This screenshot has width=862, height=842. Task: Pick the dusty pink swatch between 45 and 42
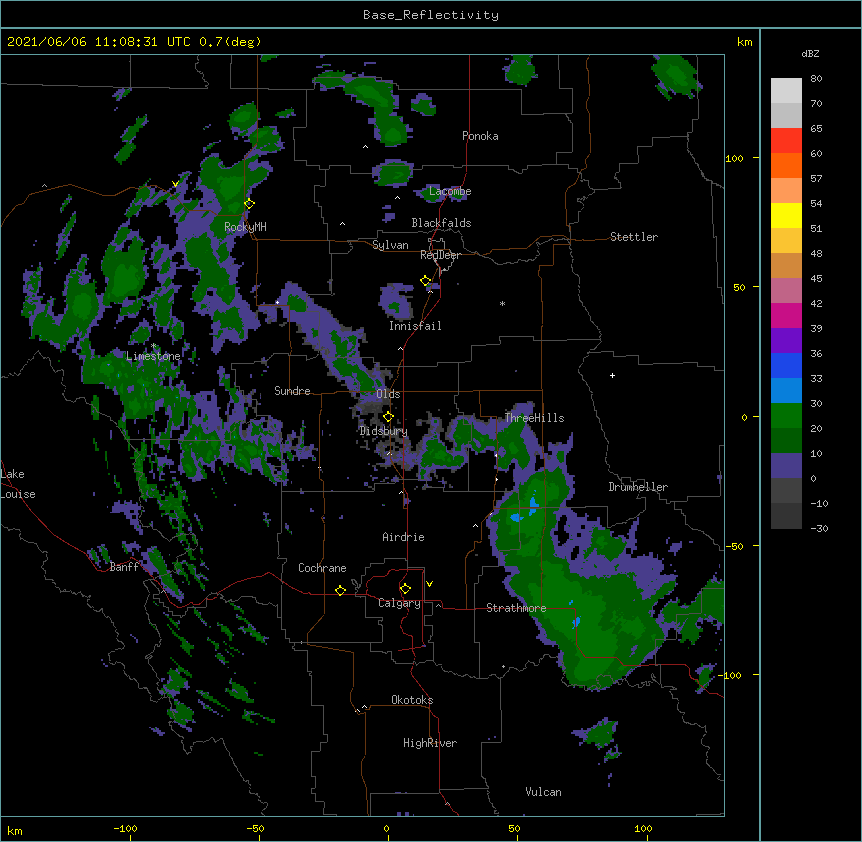tap(786, 291)
